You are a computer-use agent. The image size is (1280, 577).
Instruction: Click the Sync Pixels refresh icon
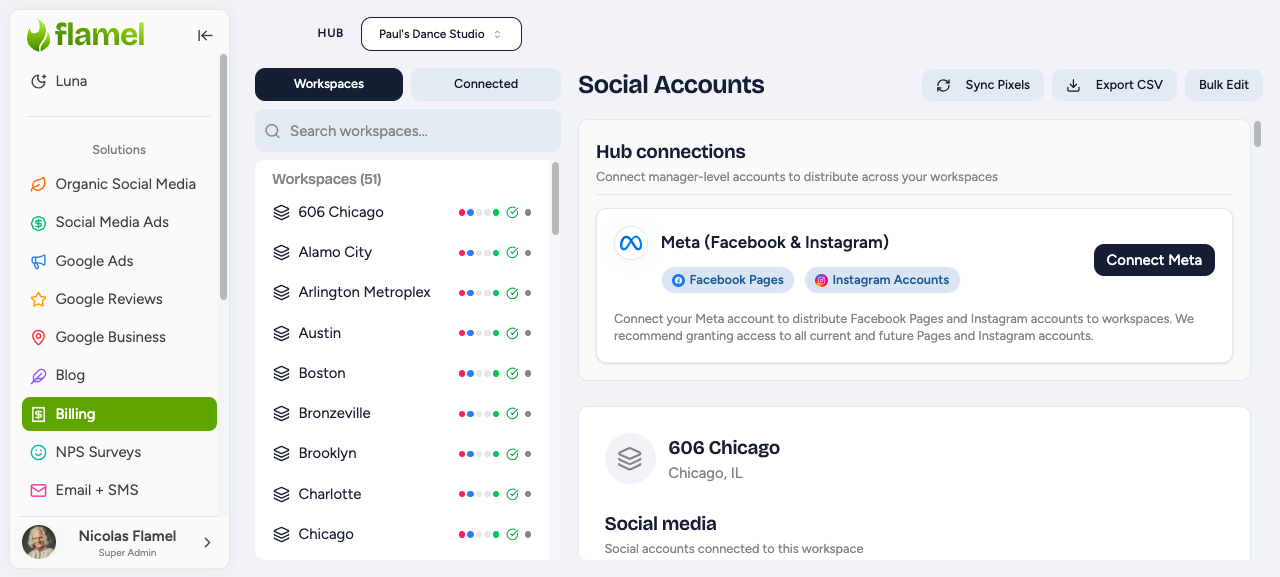pyautogui.click(x=943, y=85)
